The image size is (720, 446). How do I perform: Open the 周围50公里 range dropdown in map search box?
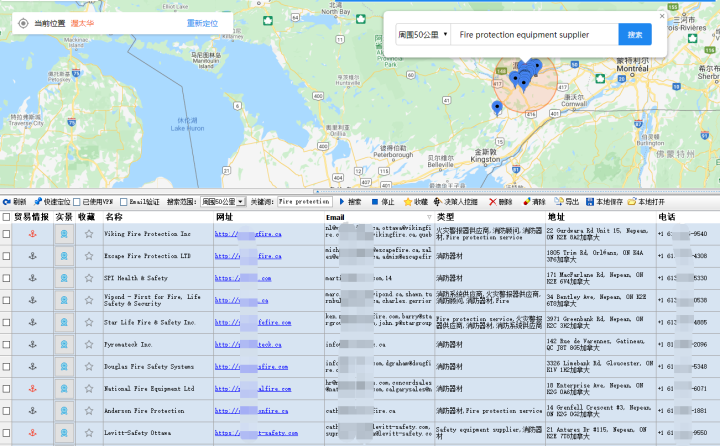point(423,34)
